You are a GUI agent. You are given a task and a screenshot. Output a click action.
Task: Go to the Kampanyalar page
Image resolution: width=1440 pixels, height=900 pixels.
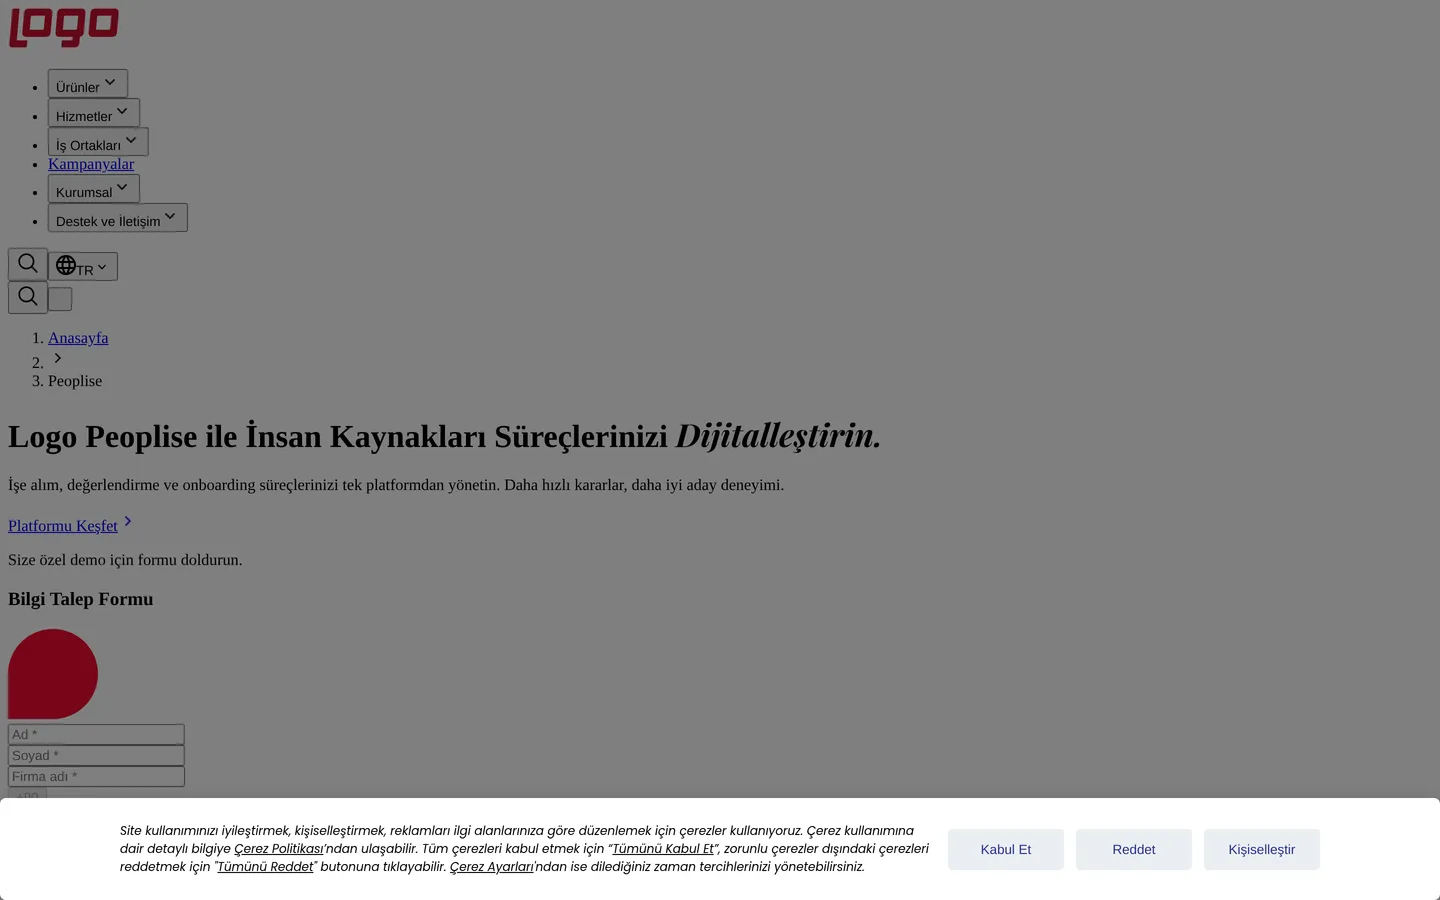click(91, 164)
